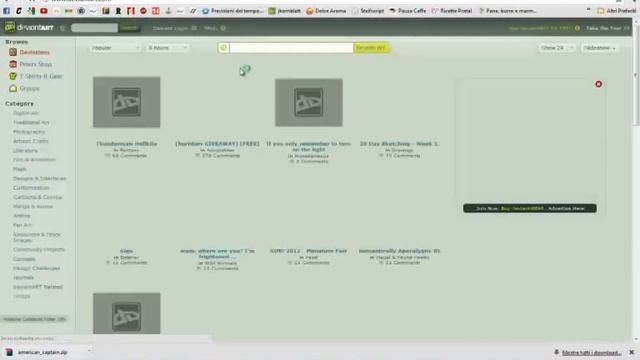This screenshot has width=640, height=360.
Task: Open the italic C bookmark icon
Action: click(x=19, y=11)
